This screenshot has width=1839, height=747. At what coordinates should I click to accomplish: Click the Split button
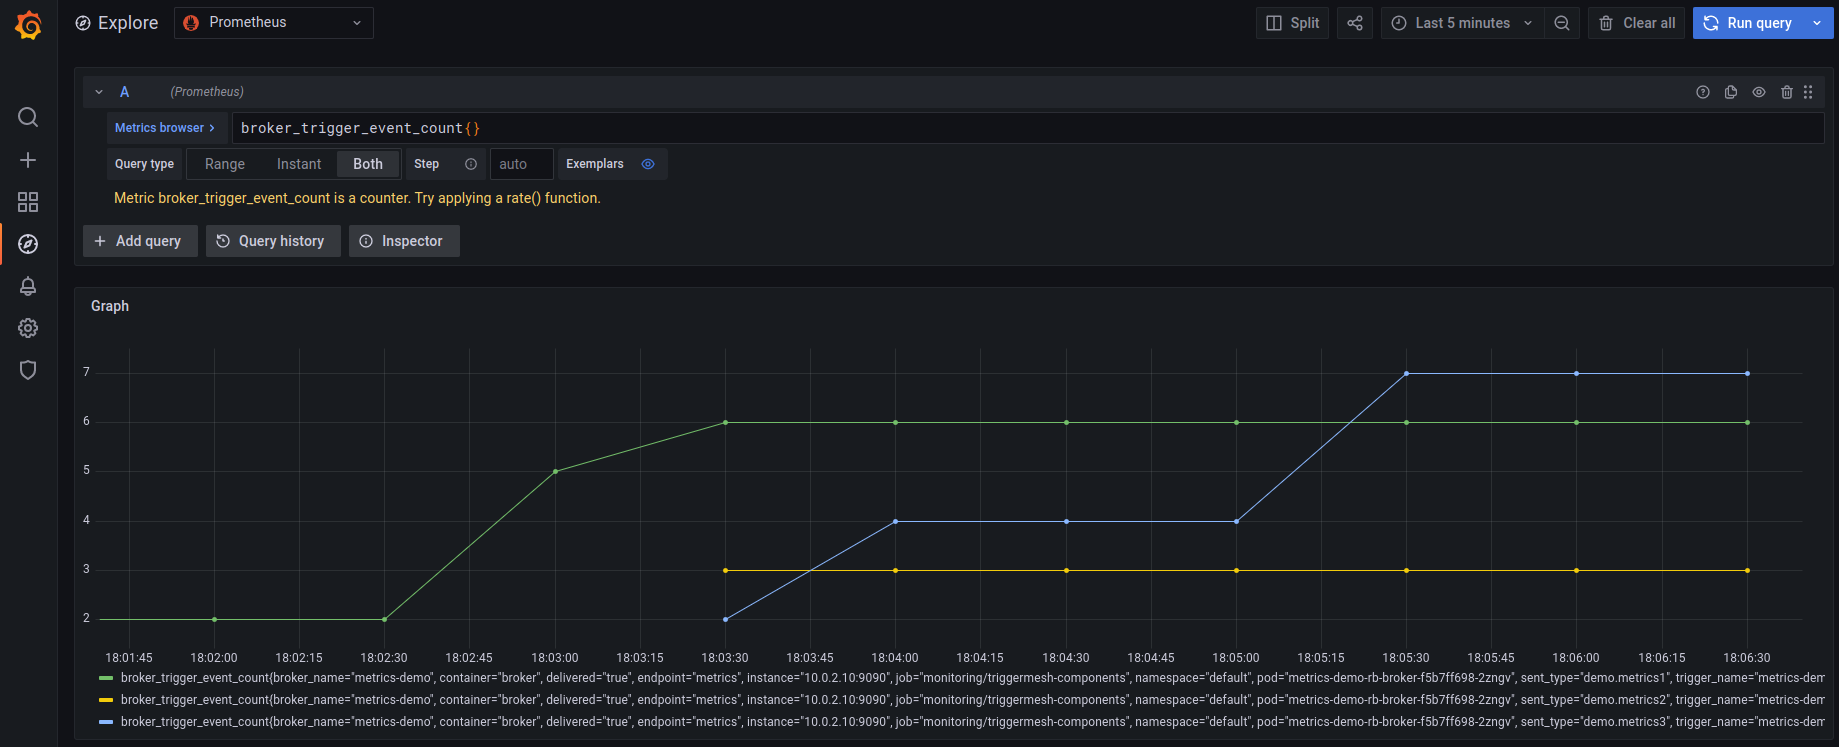(1292, 23)
